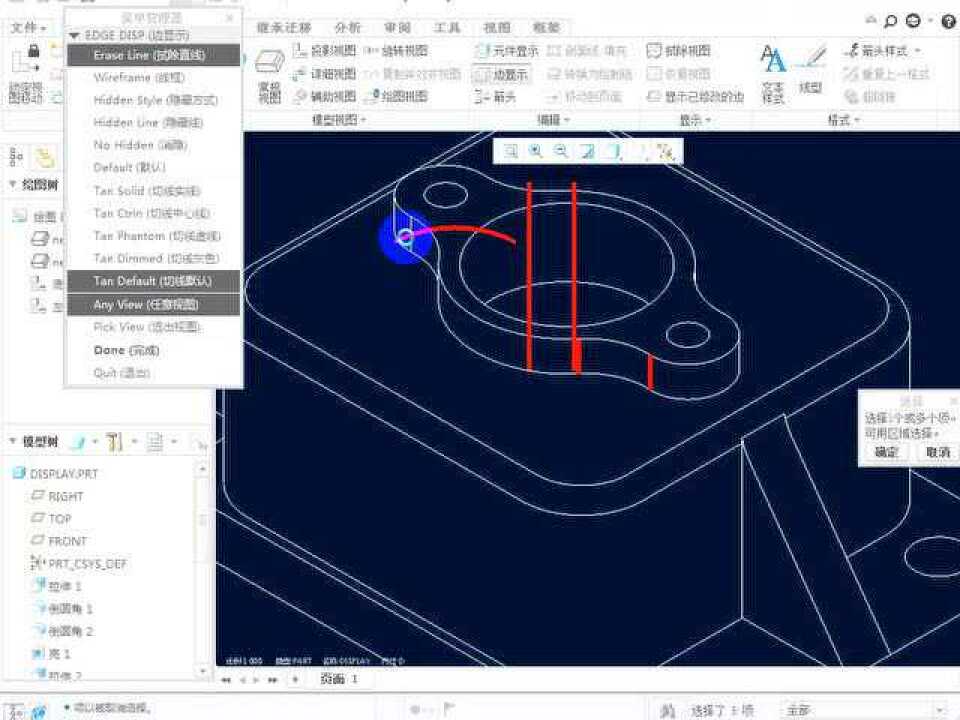
Task: Click zoom out magnifier on graphics toolbar
Action: pos(561,151)
